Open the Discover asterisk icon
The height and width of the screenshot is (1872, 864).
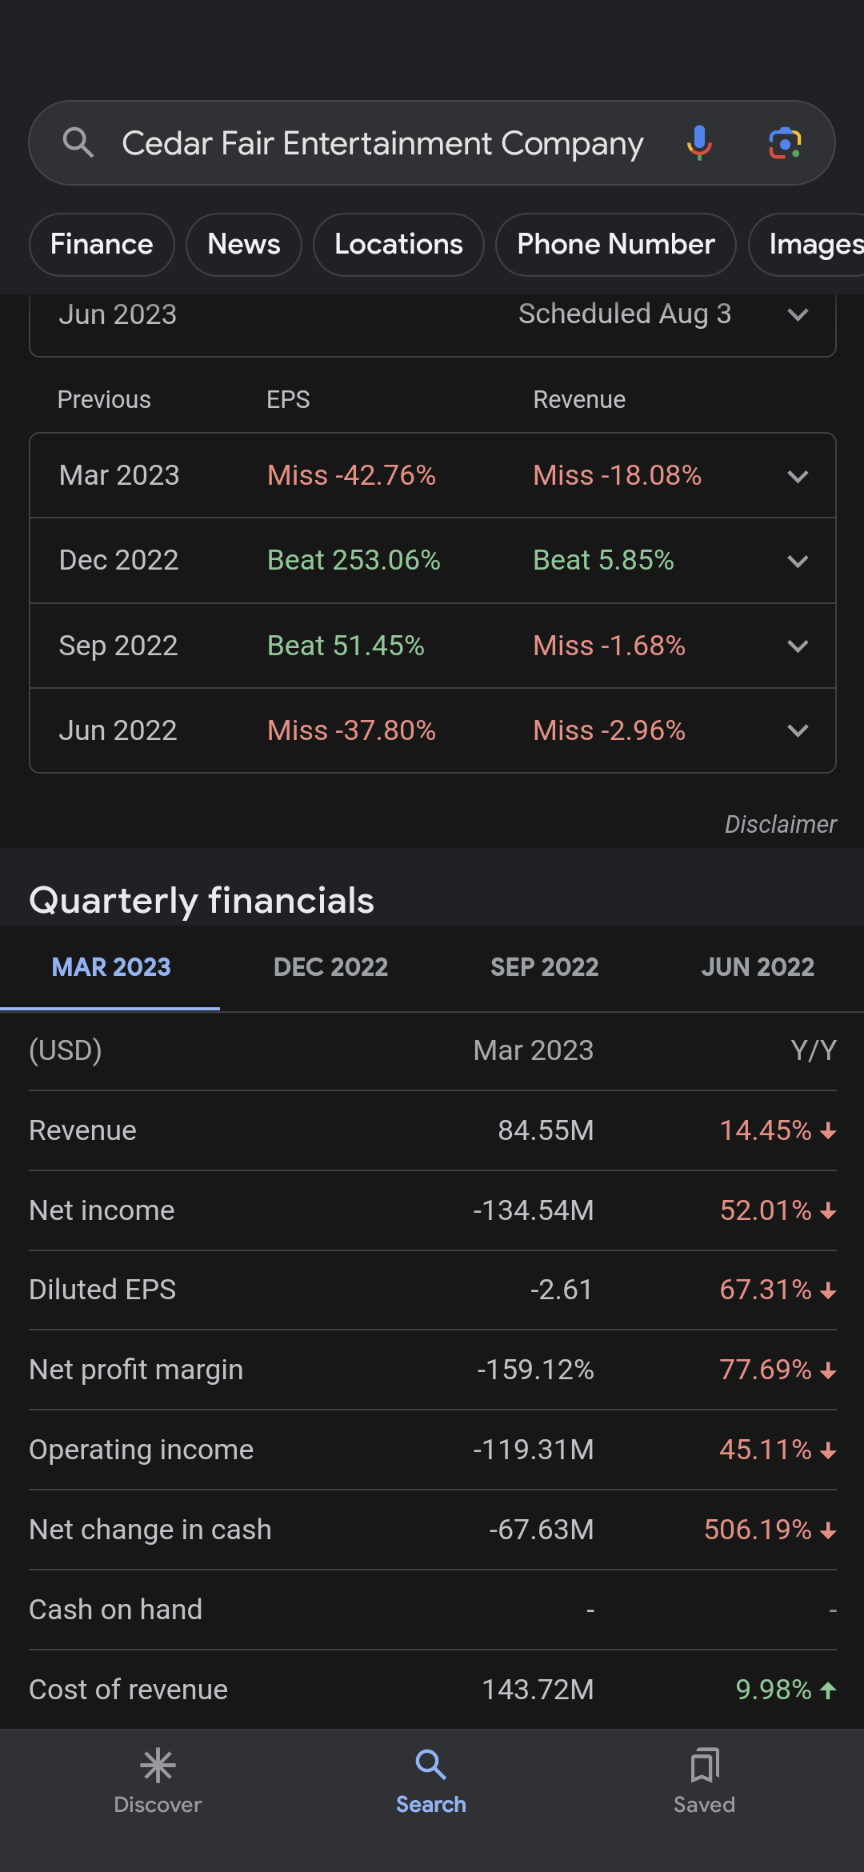pos(158,1766)
